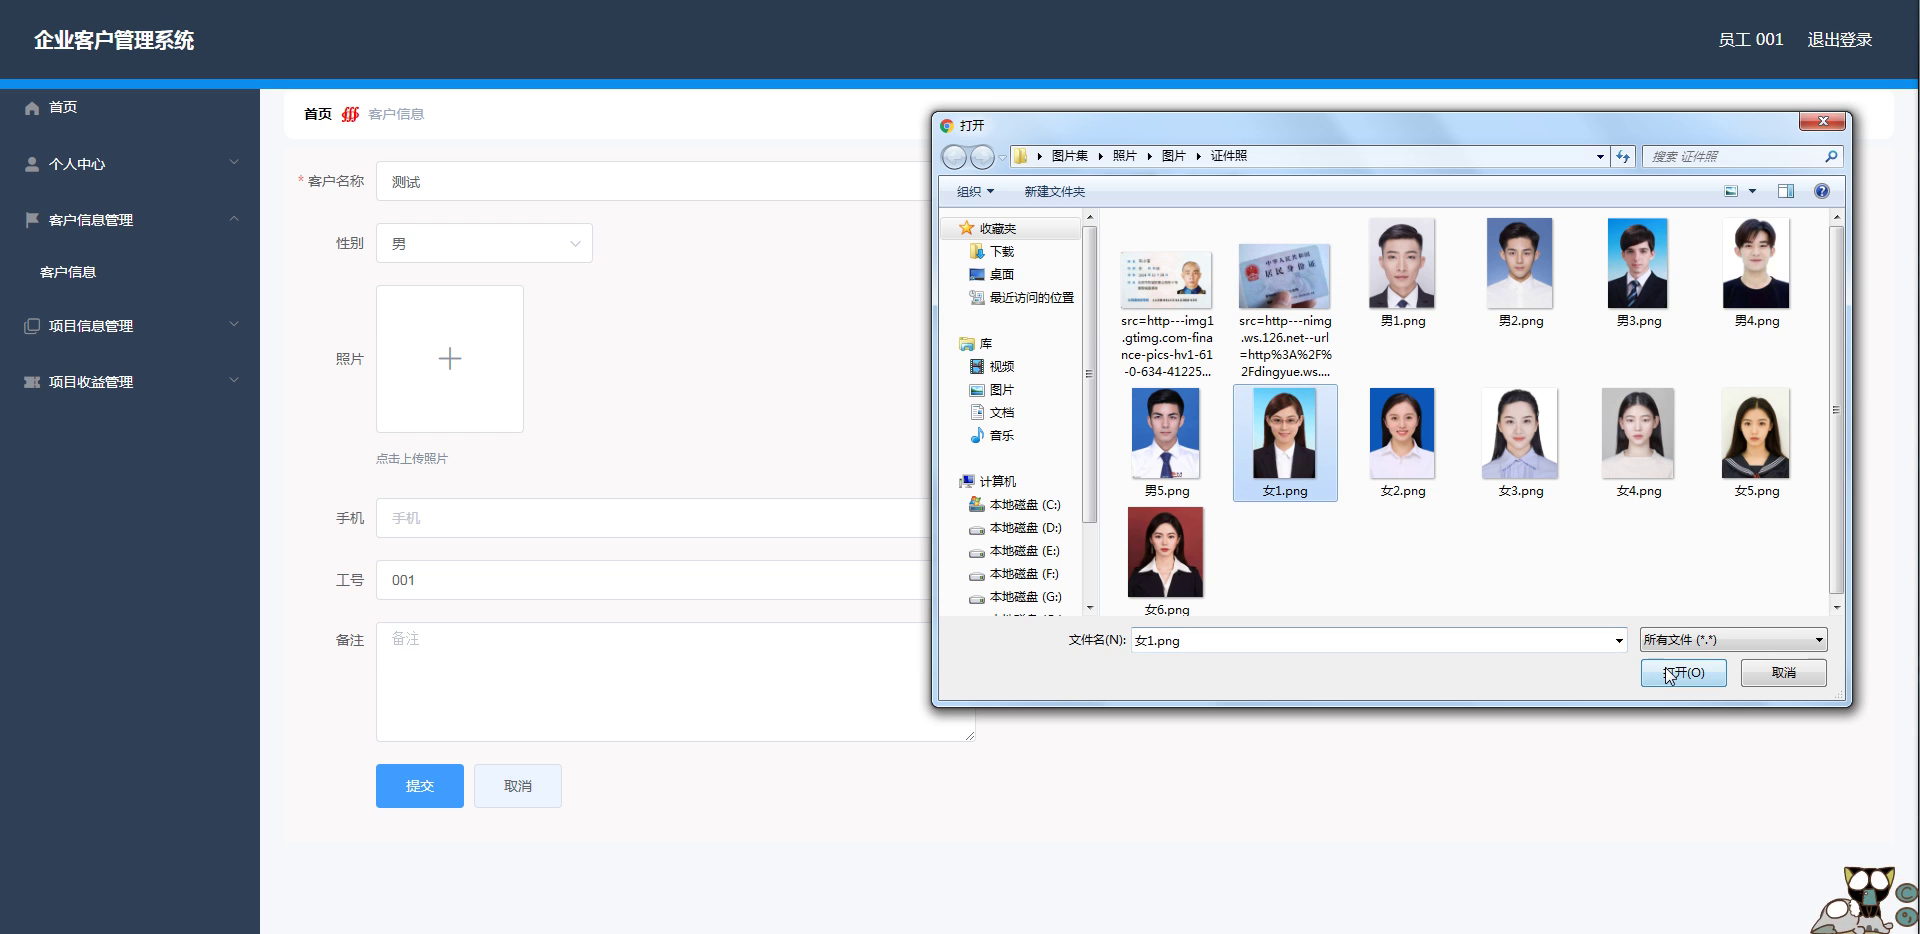Click the forward navigation arrow in dialog
Screen dimensions: 1920x934
(982, 157)
